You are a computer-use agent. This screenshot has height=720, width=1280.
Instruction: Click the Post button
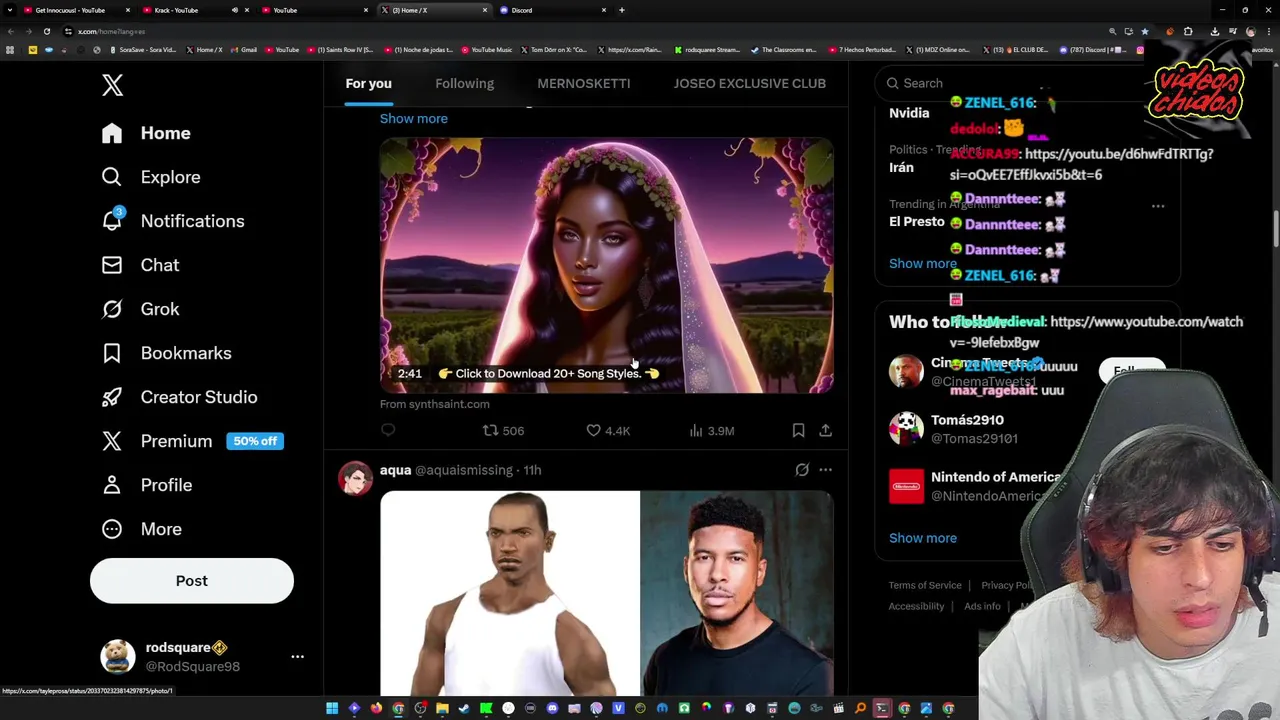pos(192,581)
